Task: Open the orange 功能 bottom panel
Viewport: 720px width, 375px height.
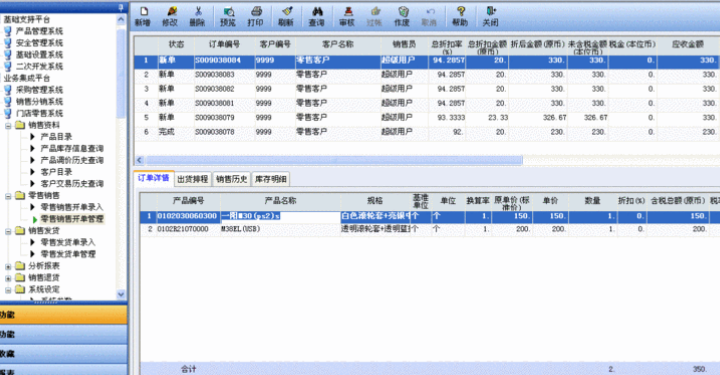Action: (x=63, y=315)
